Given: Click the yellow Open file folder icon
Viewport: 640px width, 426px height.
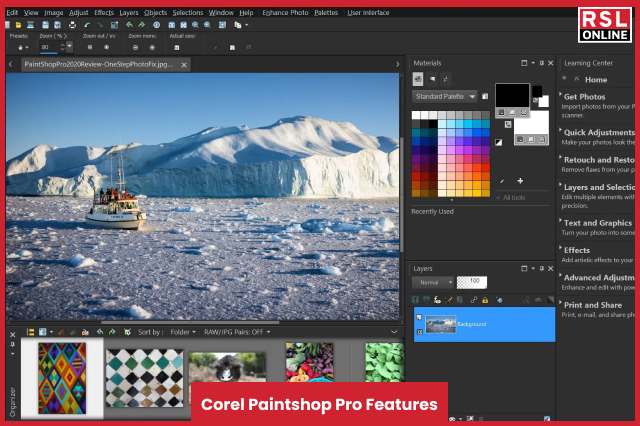Looking at the screenshot, I should coord(18,25).
